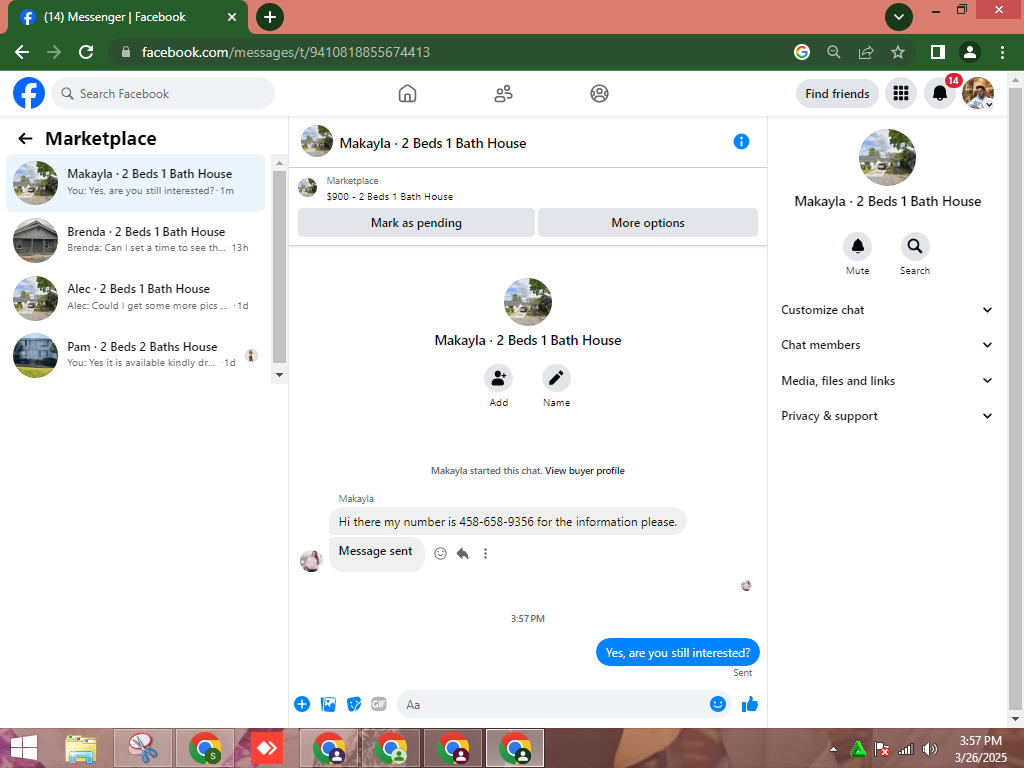Expand Media, files and links section

pos(886,380)
